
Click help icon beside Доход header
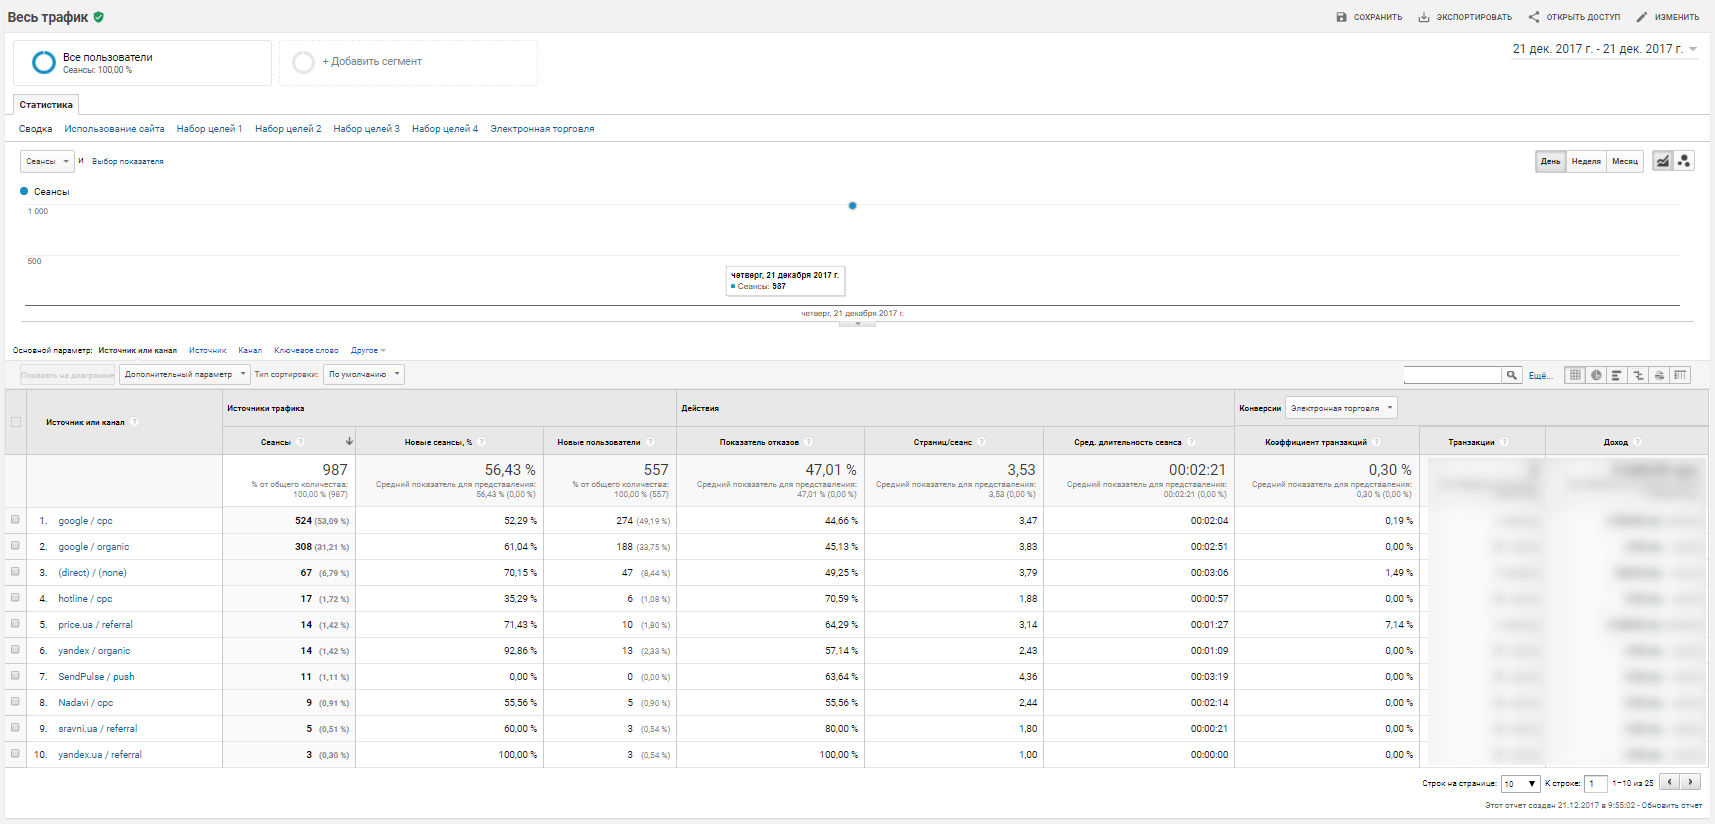1637,442
